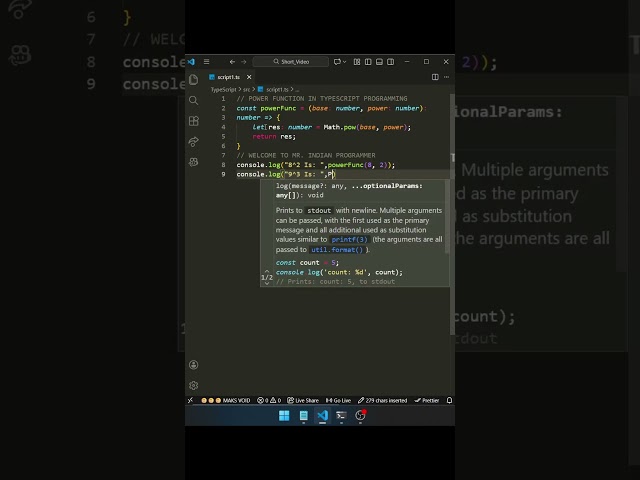Click Live Share in the status bar

pos(303,400)
